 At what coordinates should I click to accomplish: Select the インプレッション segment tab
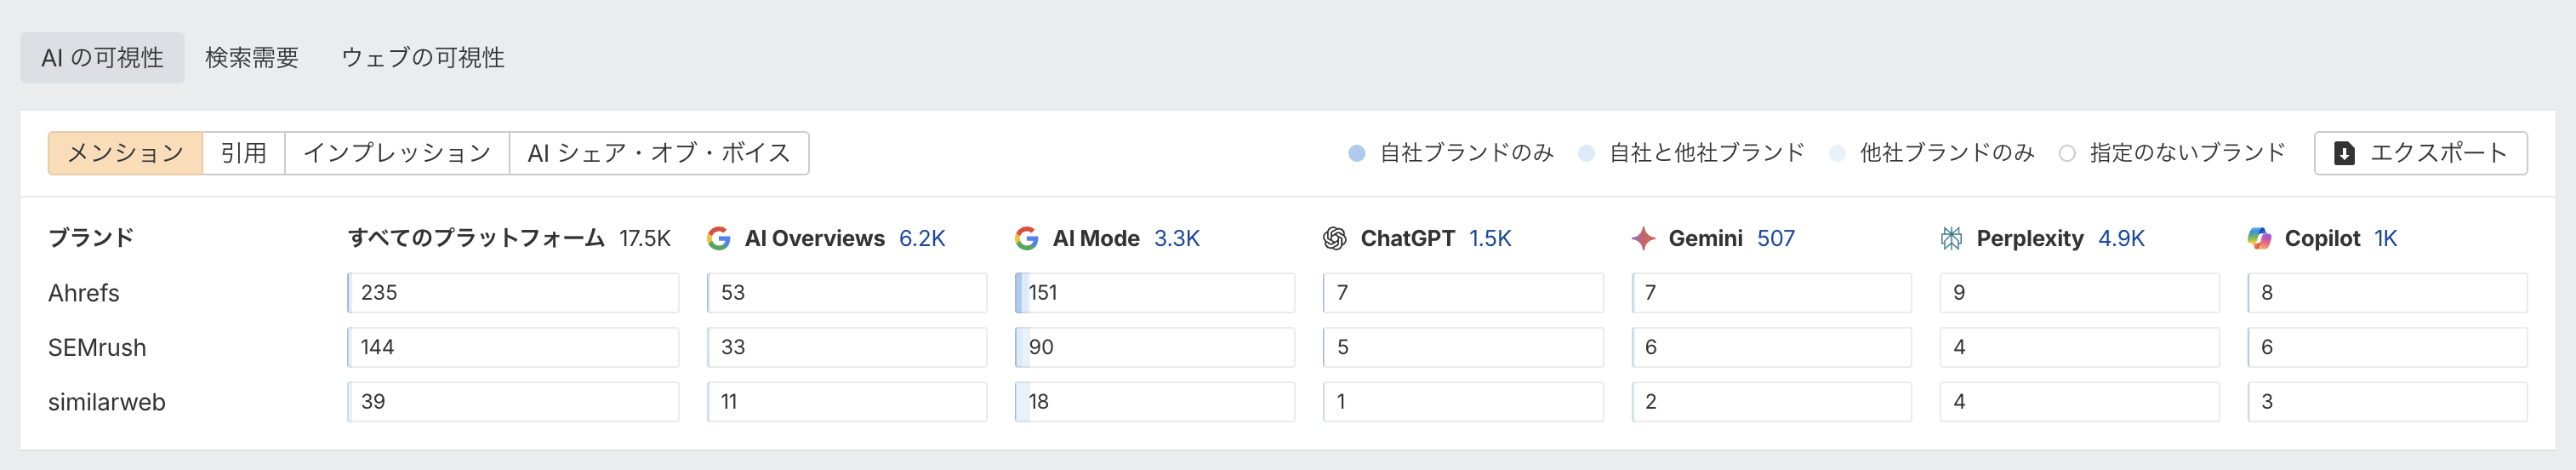pyautogui.click(x=397, y=153)
